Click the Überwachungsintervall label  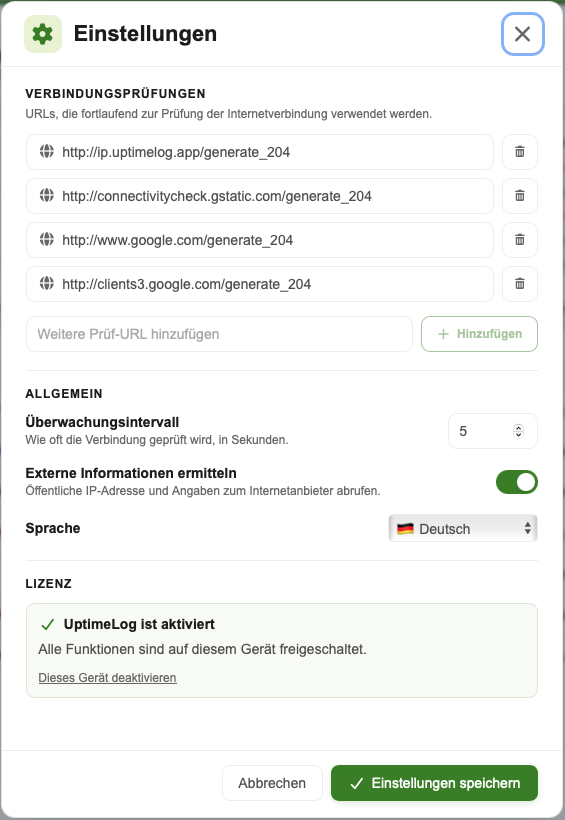click(x=102, y=422)
